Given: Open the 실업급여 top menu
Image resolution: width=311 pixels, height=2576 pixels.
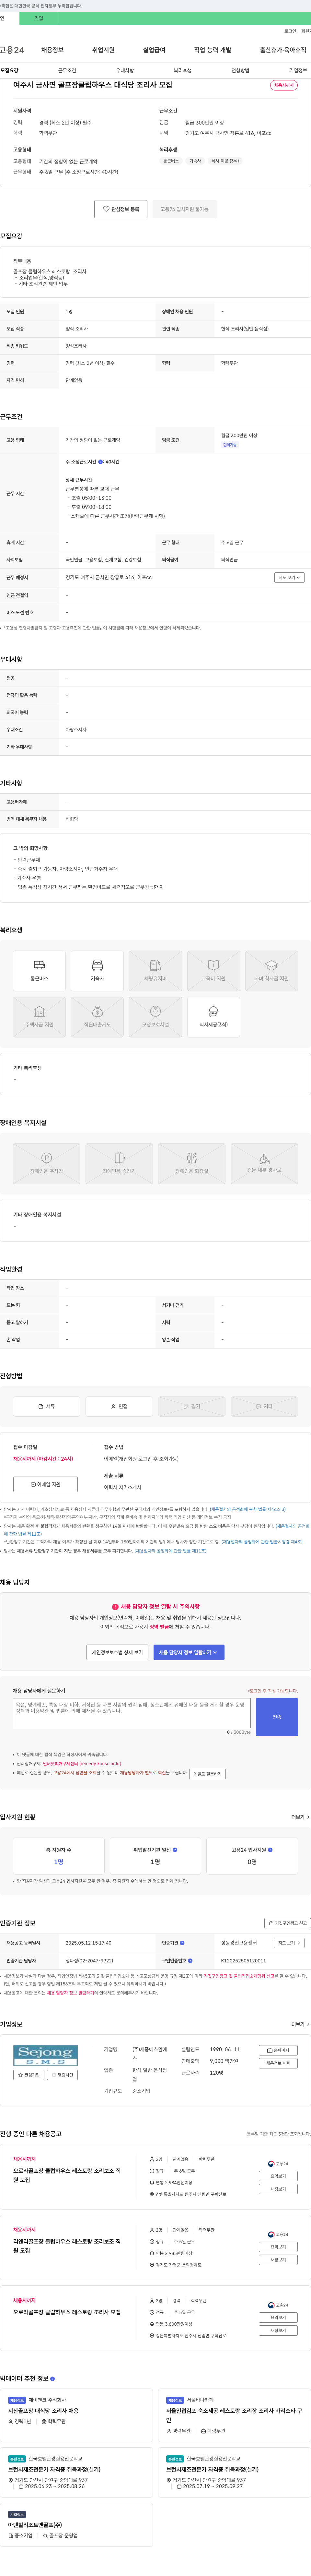Looking at the screenshot, I should click(x=154, y=50).
